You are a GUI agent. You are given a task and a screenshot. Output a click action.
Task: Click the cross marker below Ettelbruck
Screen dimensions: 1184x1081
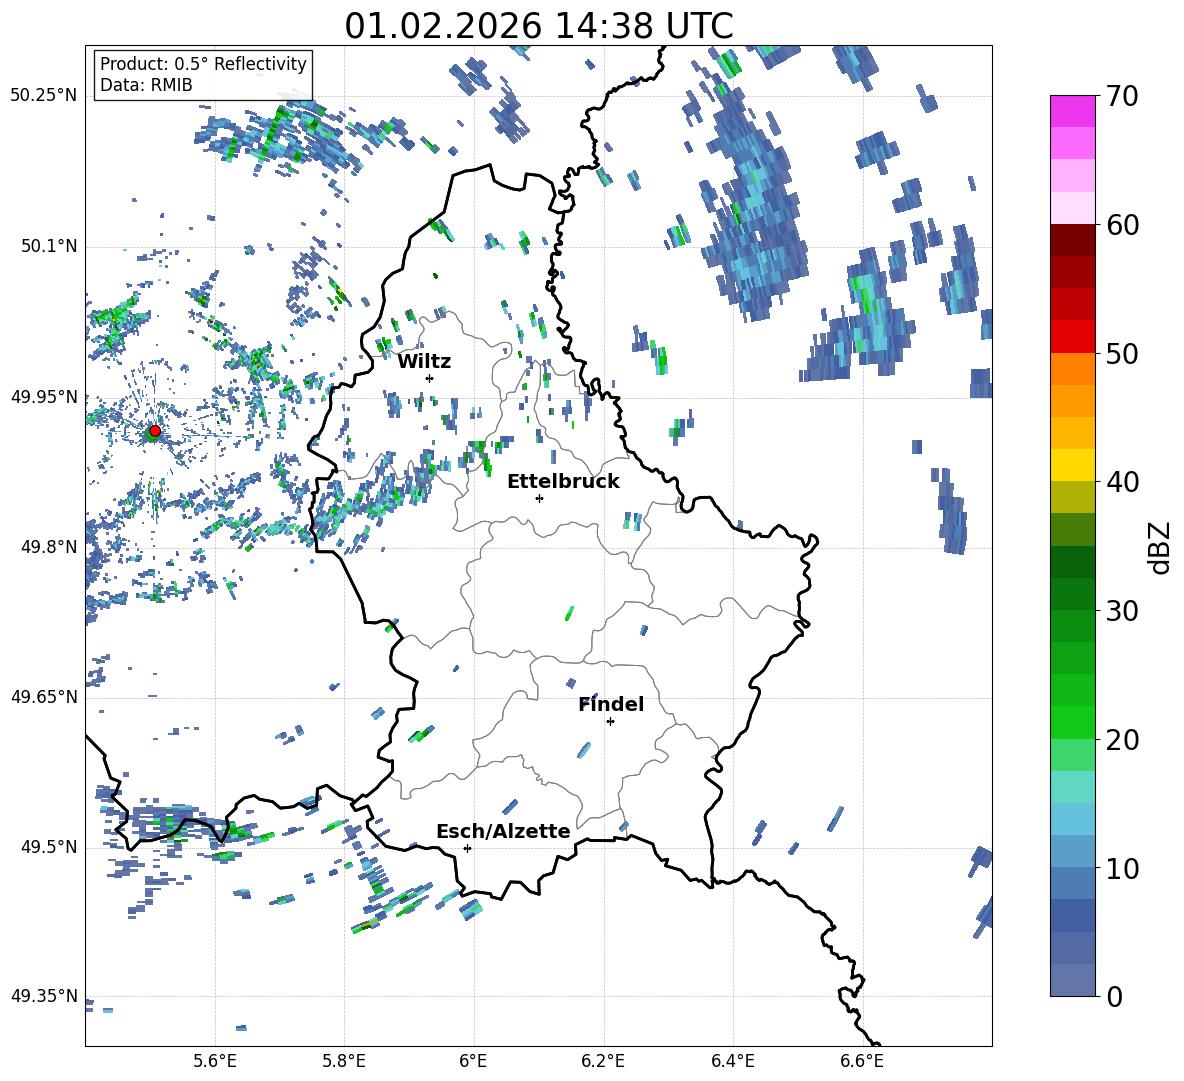pos(539,498)
